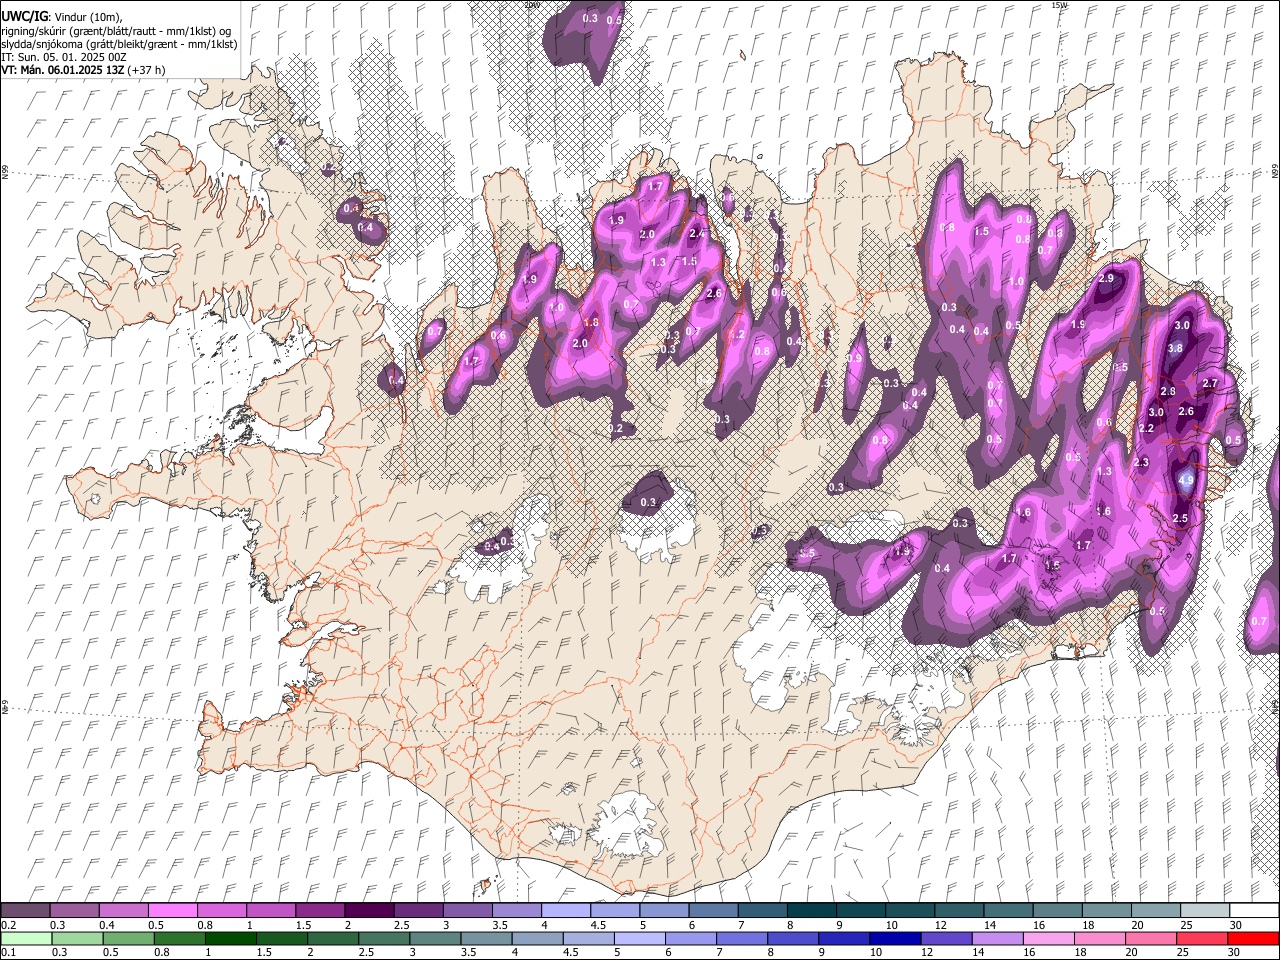The height and width of the screenshot is (960, 1280).
Task: Click the 2.4 value label in north Iceland
Action: point(697,233)
